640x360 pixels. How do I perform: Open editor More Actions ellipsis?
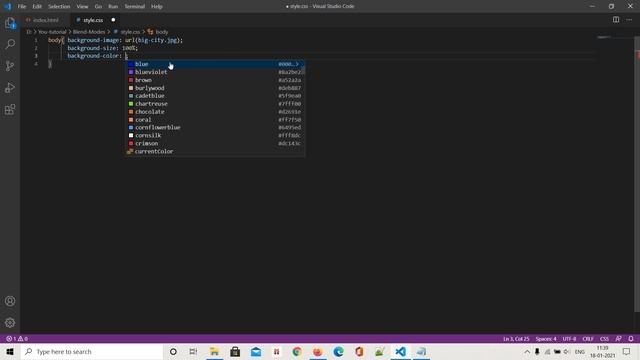(x=629, y=20)
